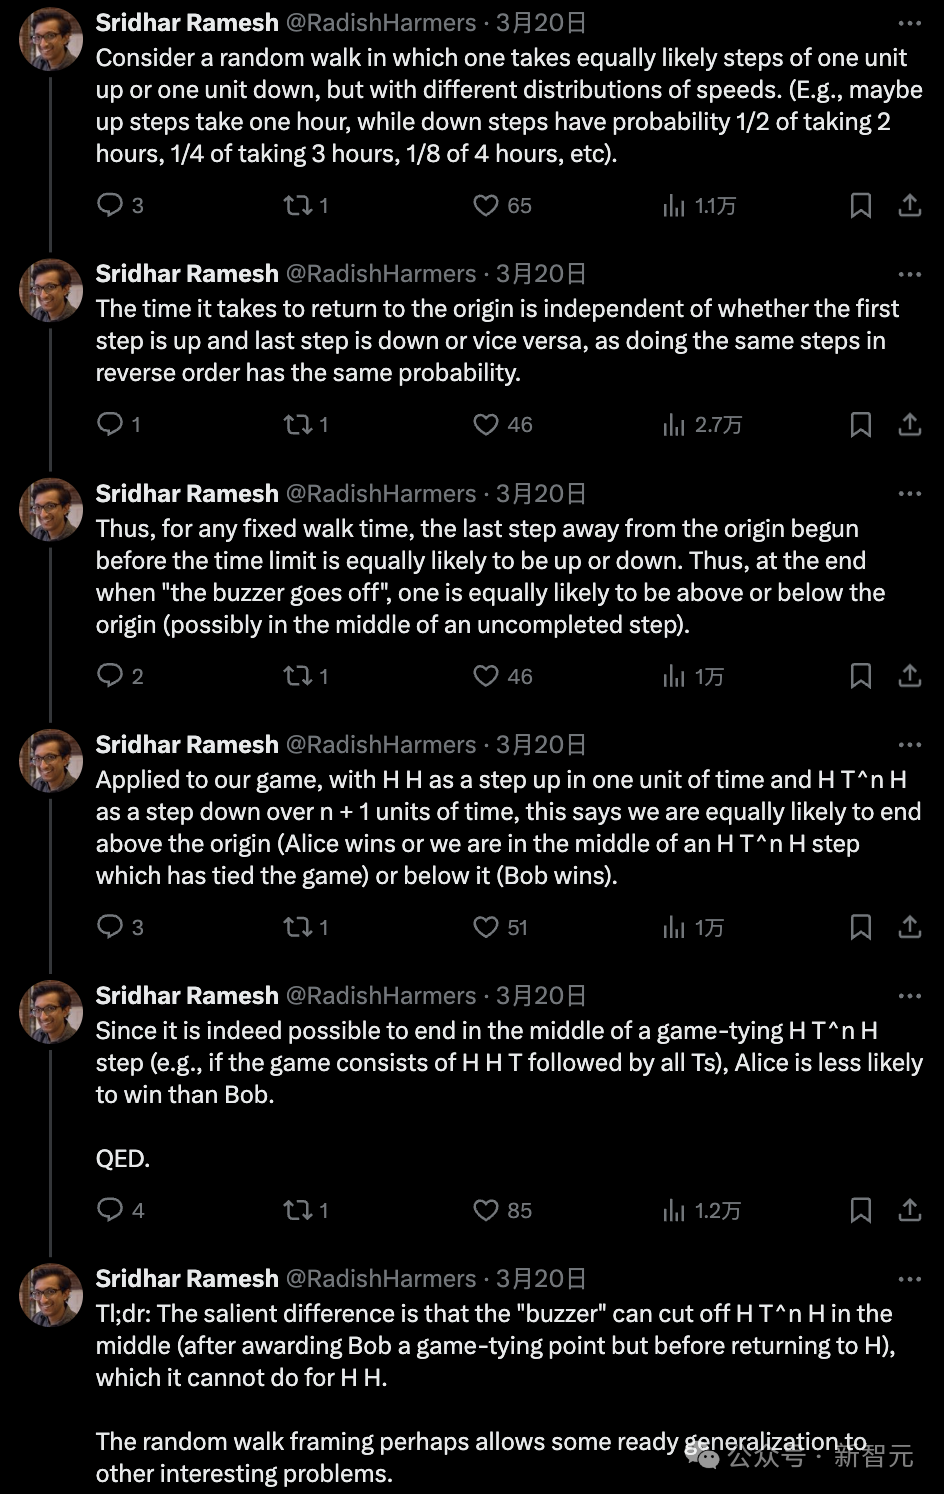
Task: Open the ellipsis menu on the second tweet
Action: coord(909,274)
